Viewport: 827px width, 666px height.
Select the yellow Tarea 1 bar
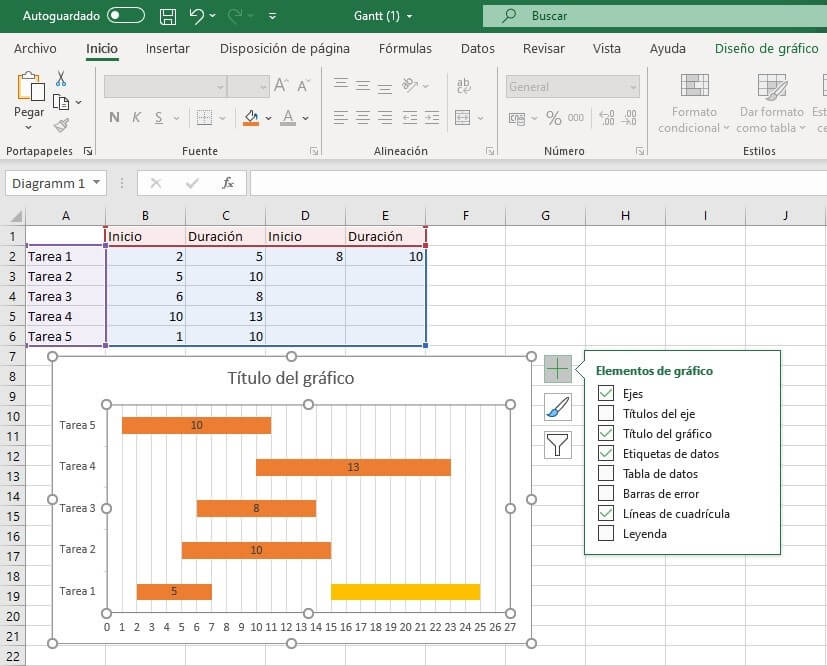pos(406,592)
